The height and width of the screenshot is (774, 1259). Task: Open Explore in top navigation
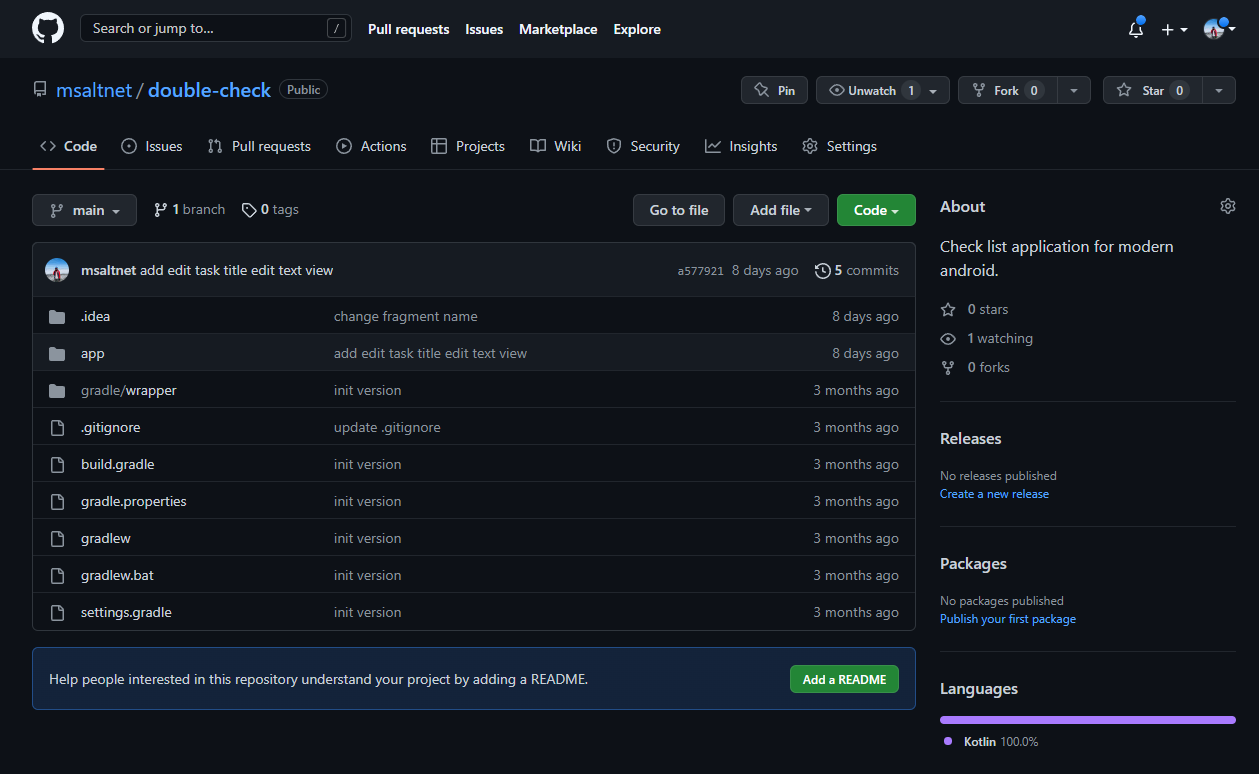(x=637, y=29)
